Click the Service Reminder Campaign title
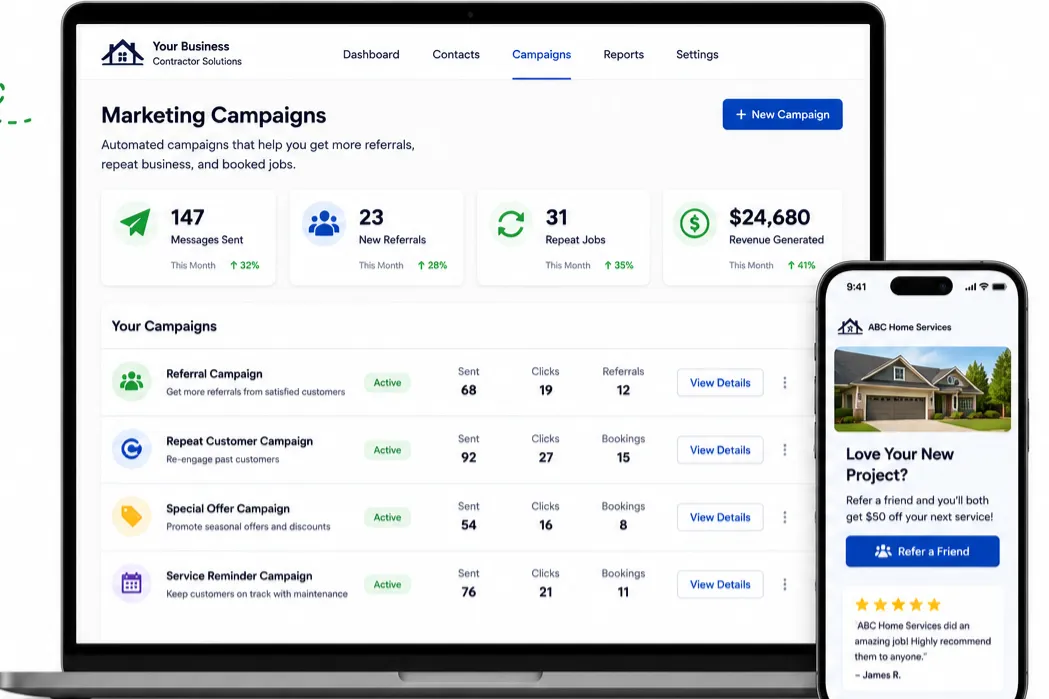The height and width of the screenshot is (699, 1049). tap(239, 576)
